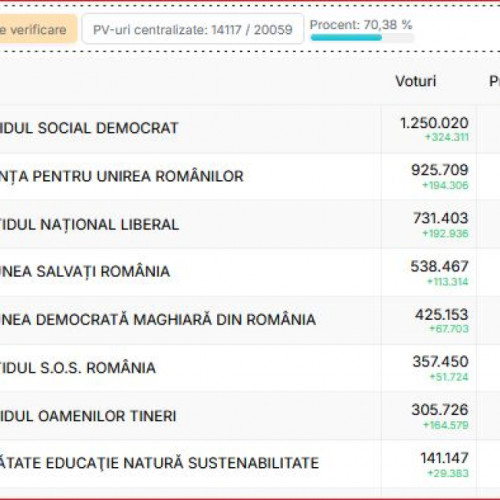Select the S.O.S. ROMÂNIA party row name

point(78,368)
